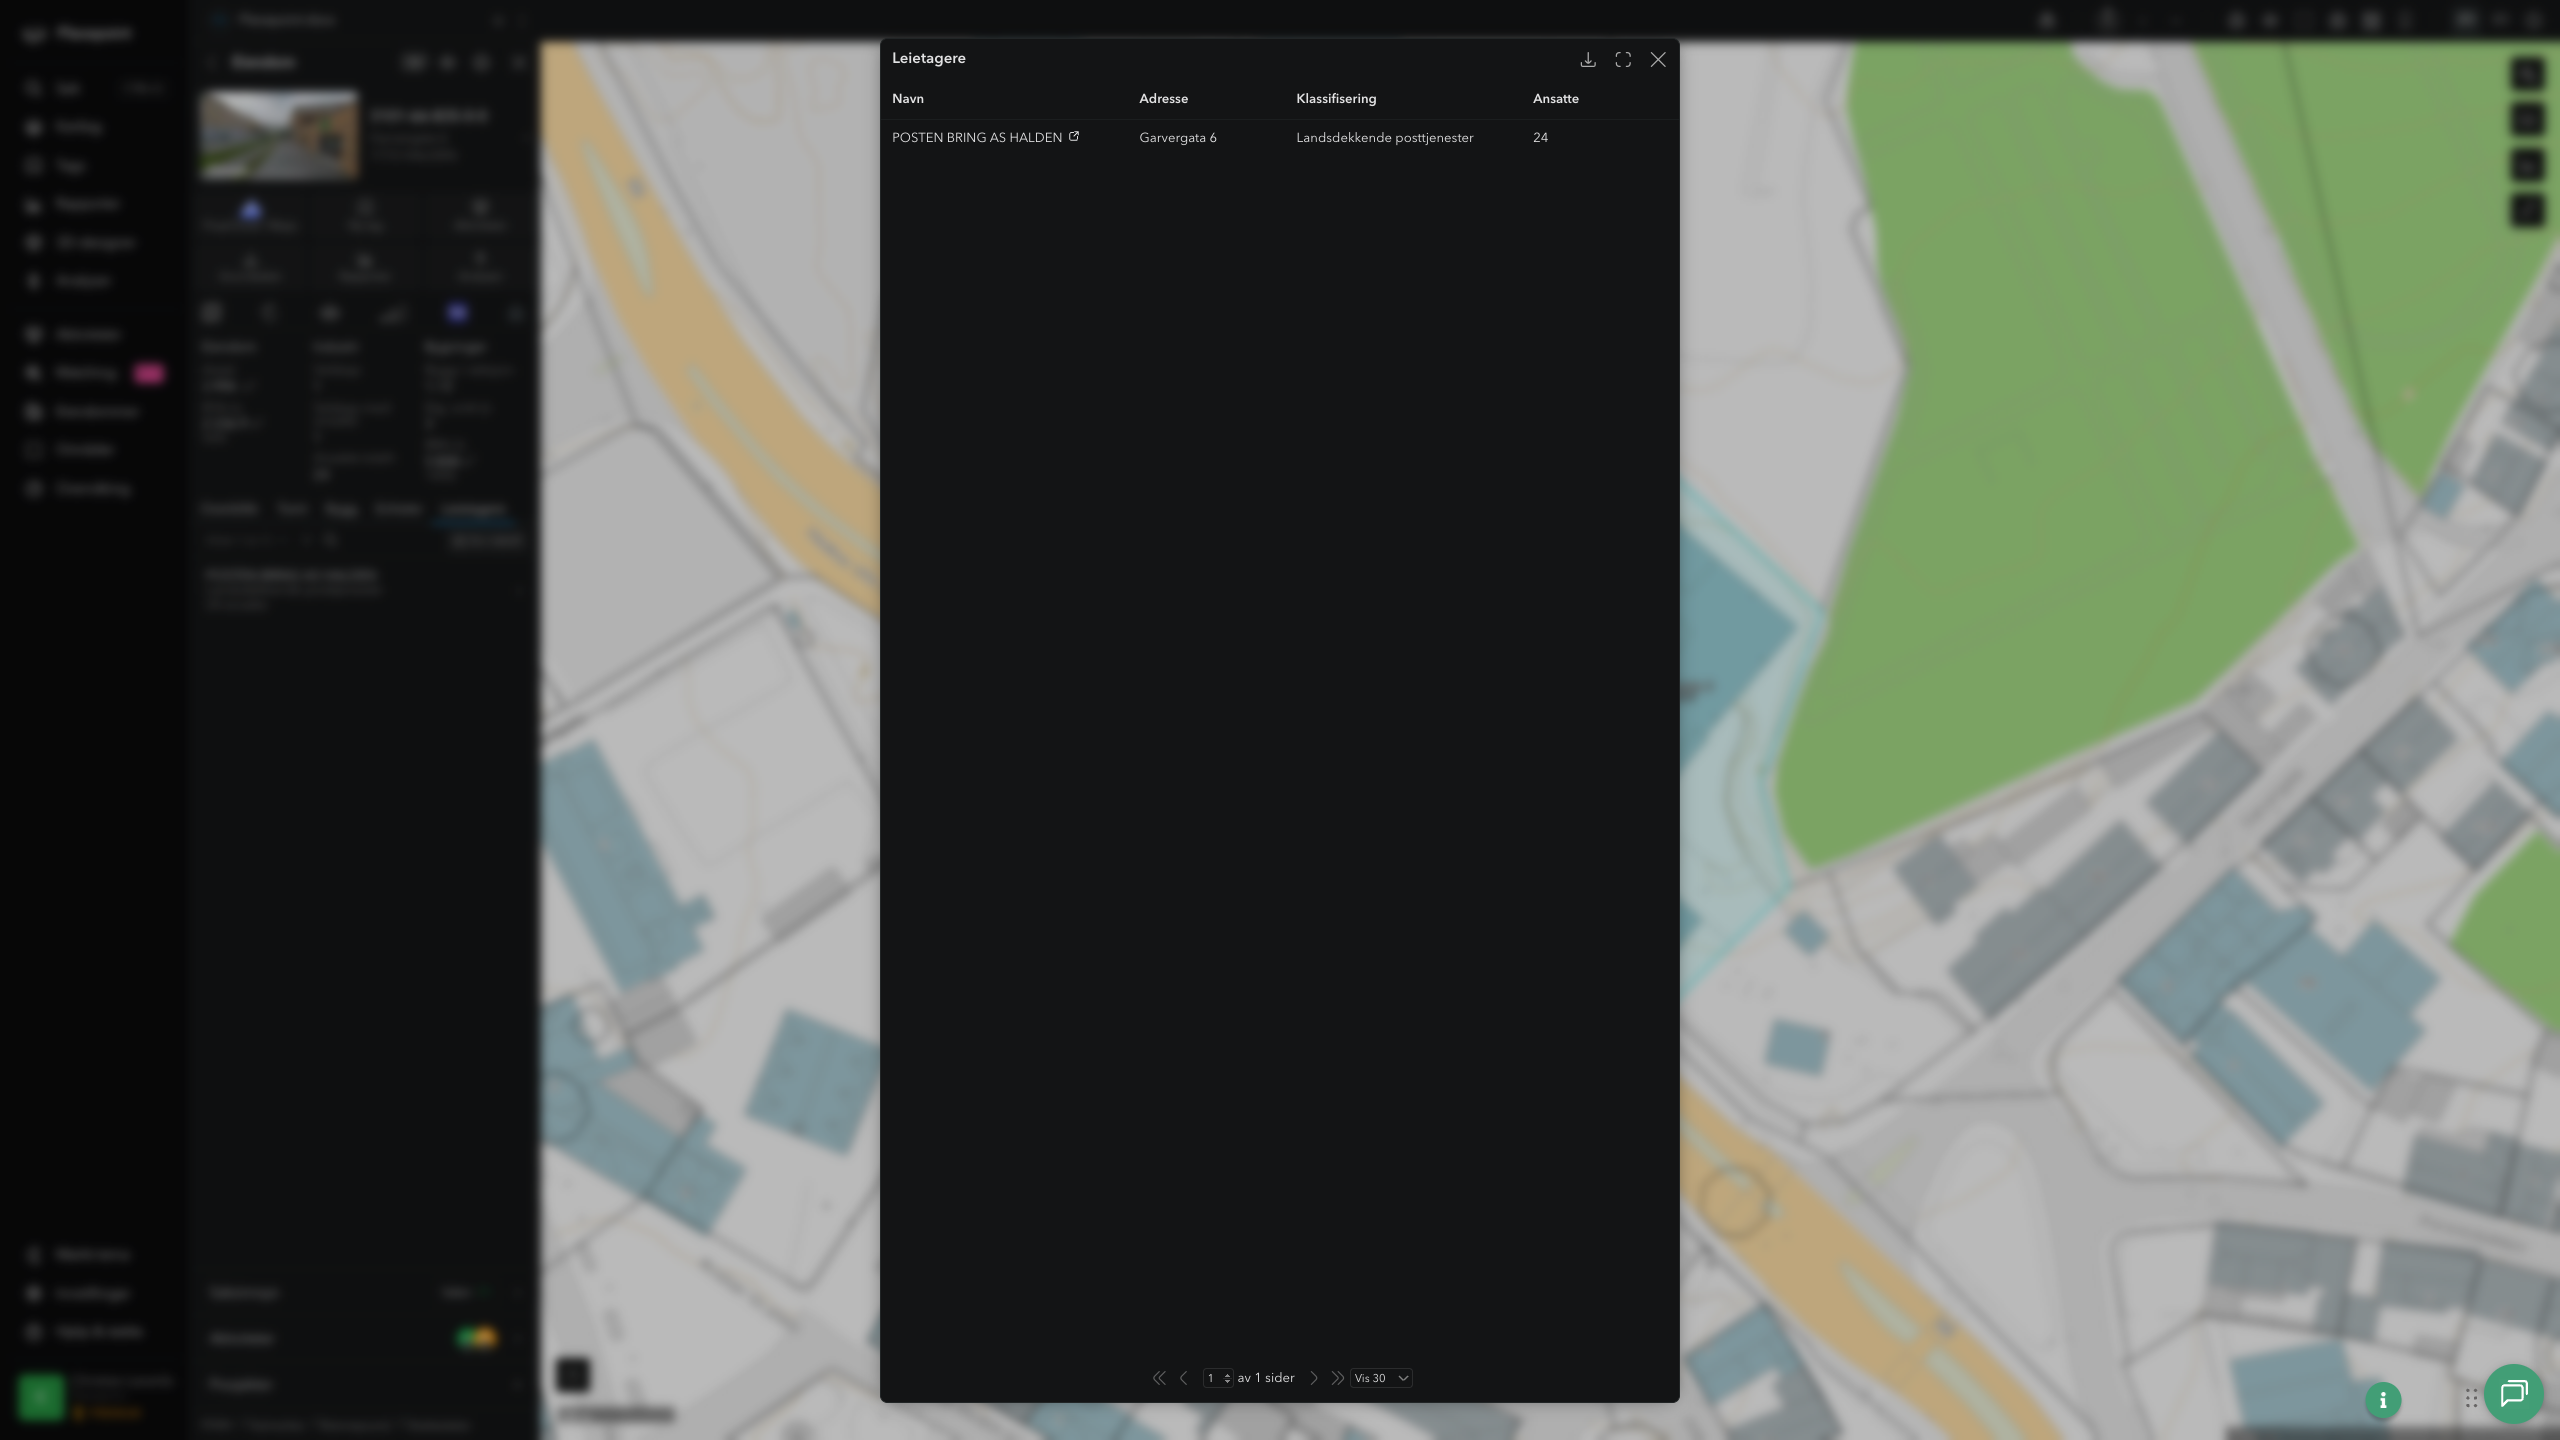Click the Landsdekkende posttjenester classification cell
The width and height of the screenshot is (2560, 1440).
(x=1385, y=138)
